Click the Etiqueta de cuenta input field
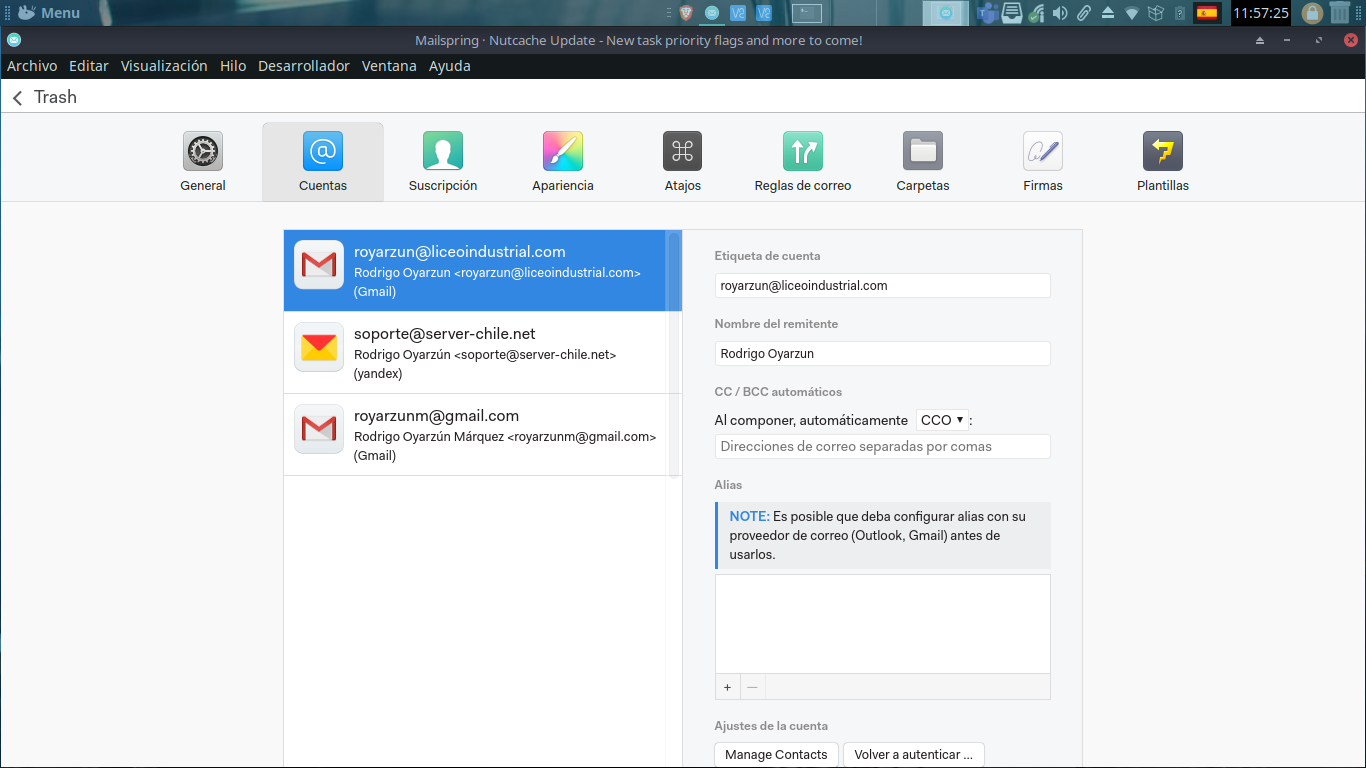The width and height of the screenshot is (1366, 768). 883,285
